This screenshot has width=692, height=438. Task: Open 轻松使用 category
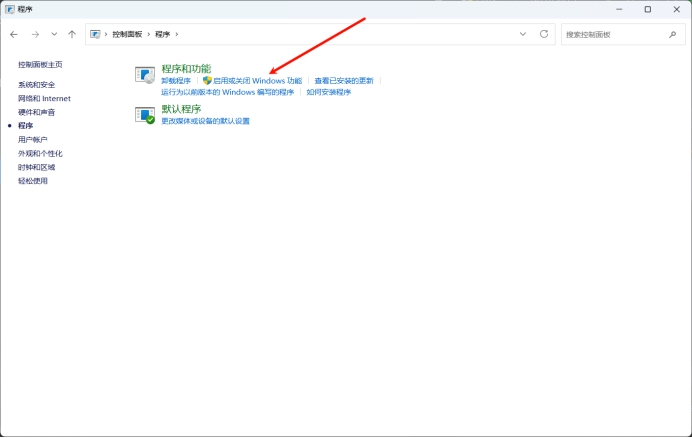tap(33, 181)
